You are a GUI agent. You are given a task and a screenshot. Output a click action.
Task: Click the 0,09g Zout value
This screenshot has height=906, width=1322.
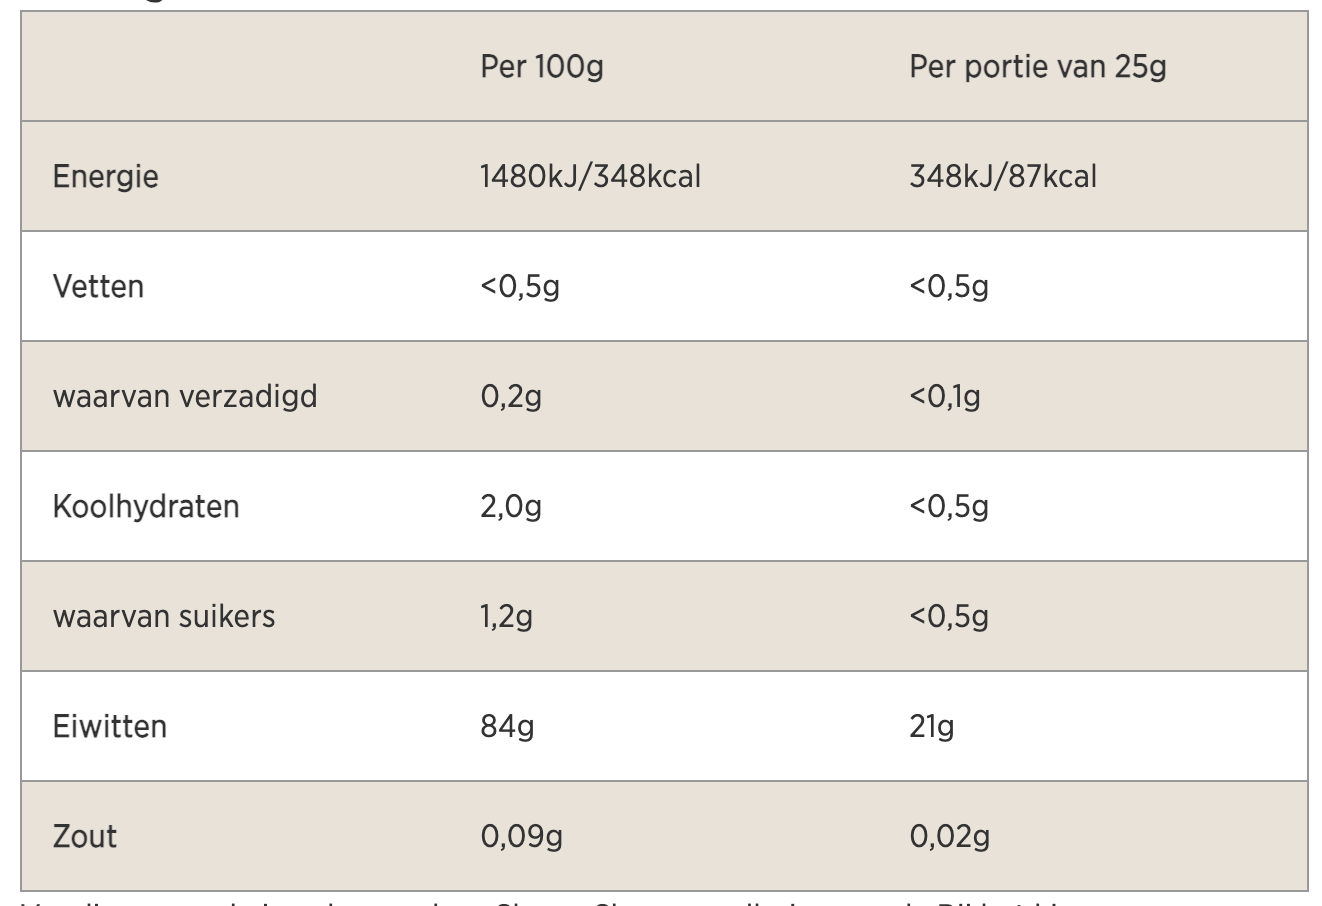pos(521,836)
